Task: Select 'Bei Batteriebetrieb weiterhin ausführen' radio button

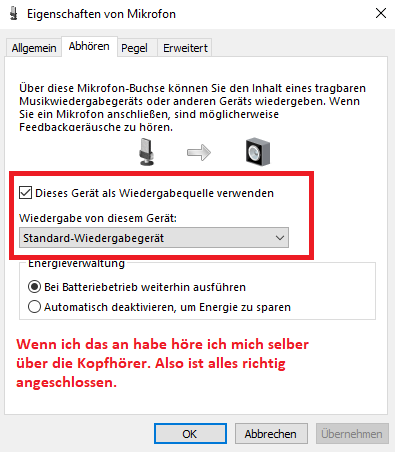Action: 34,287
